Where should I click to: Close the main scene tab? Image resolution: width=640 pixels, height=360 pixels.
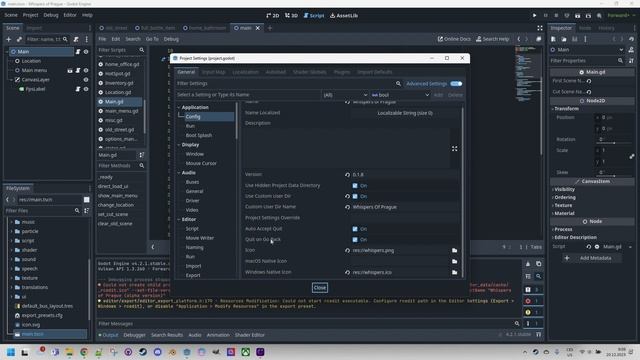[x=258, y=28]
